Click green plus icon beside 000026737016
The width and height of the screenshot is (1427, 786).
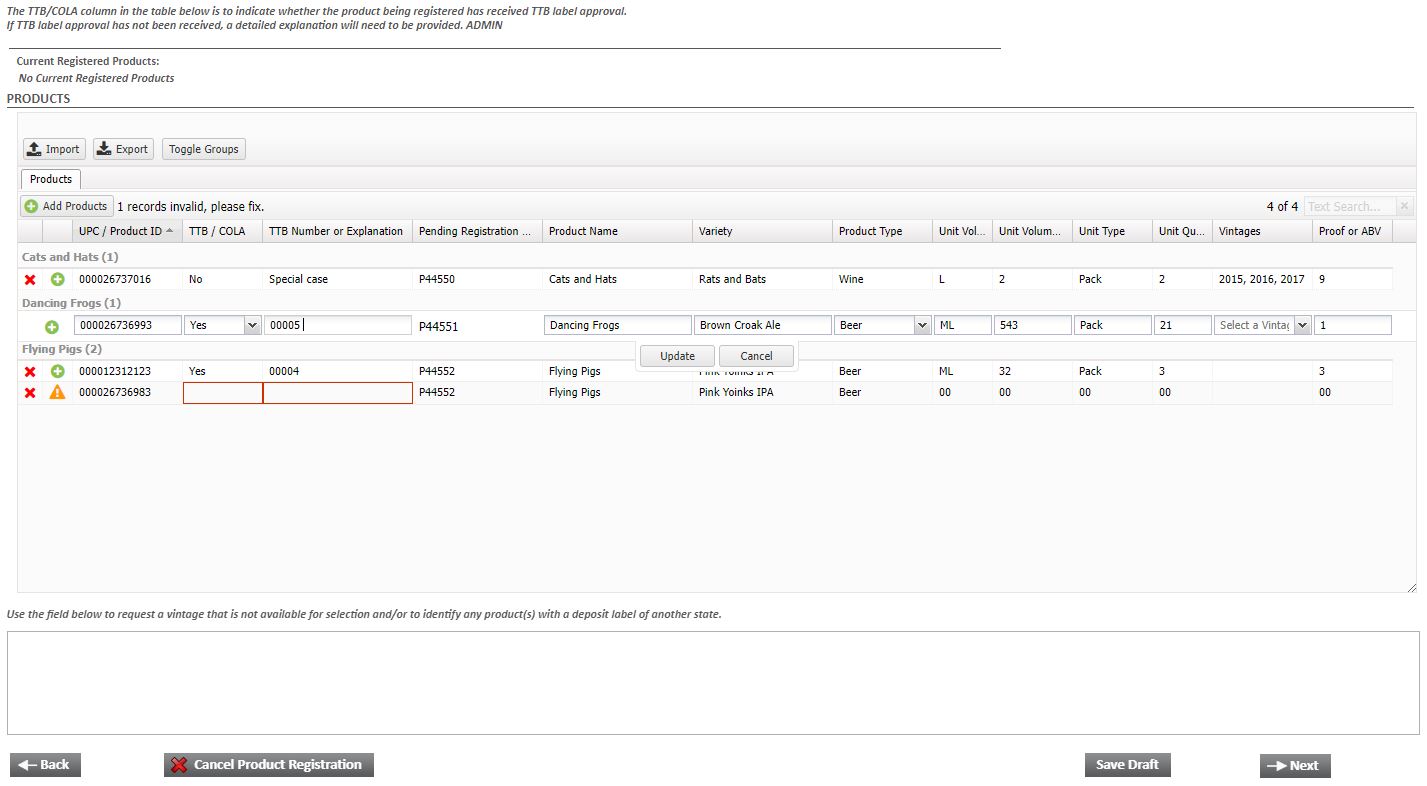[58, 280]
